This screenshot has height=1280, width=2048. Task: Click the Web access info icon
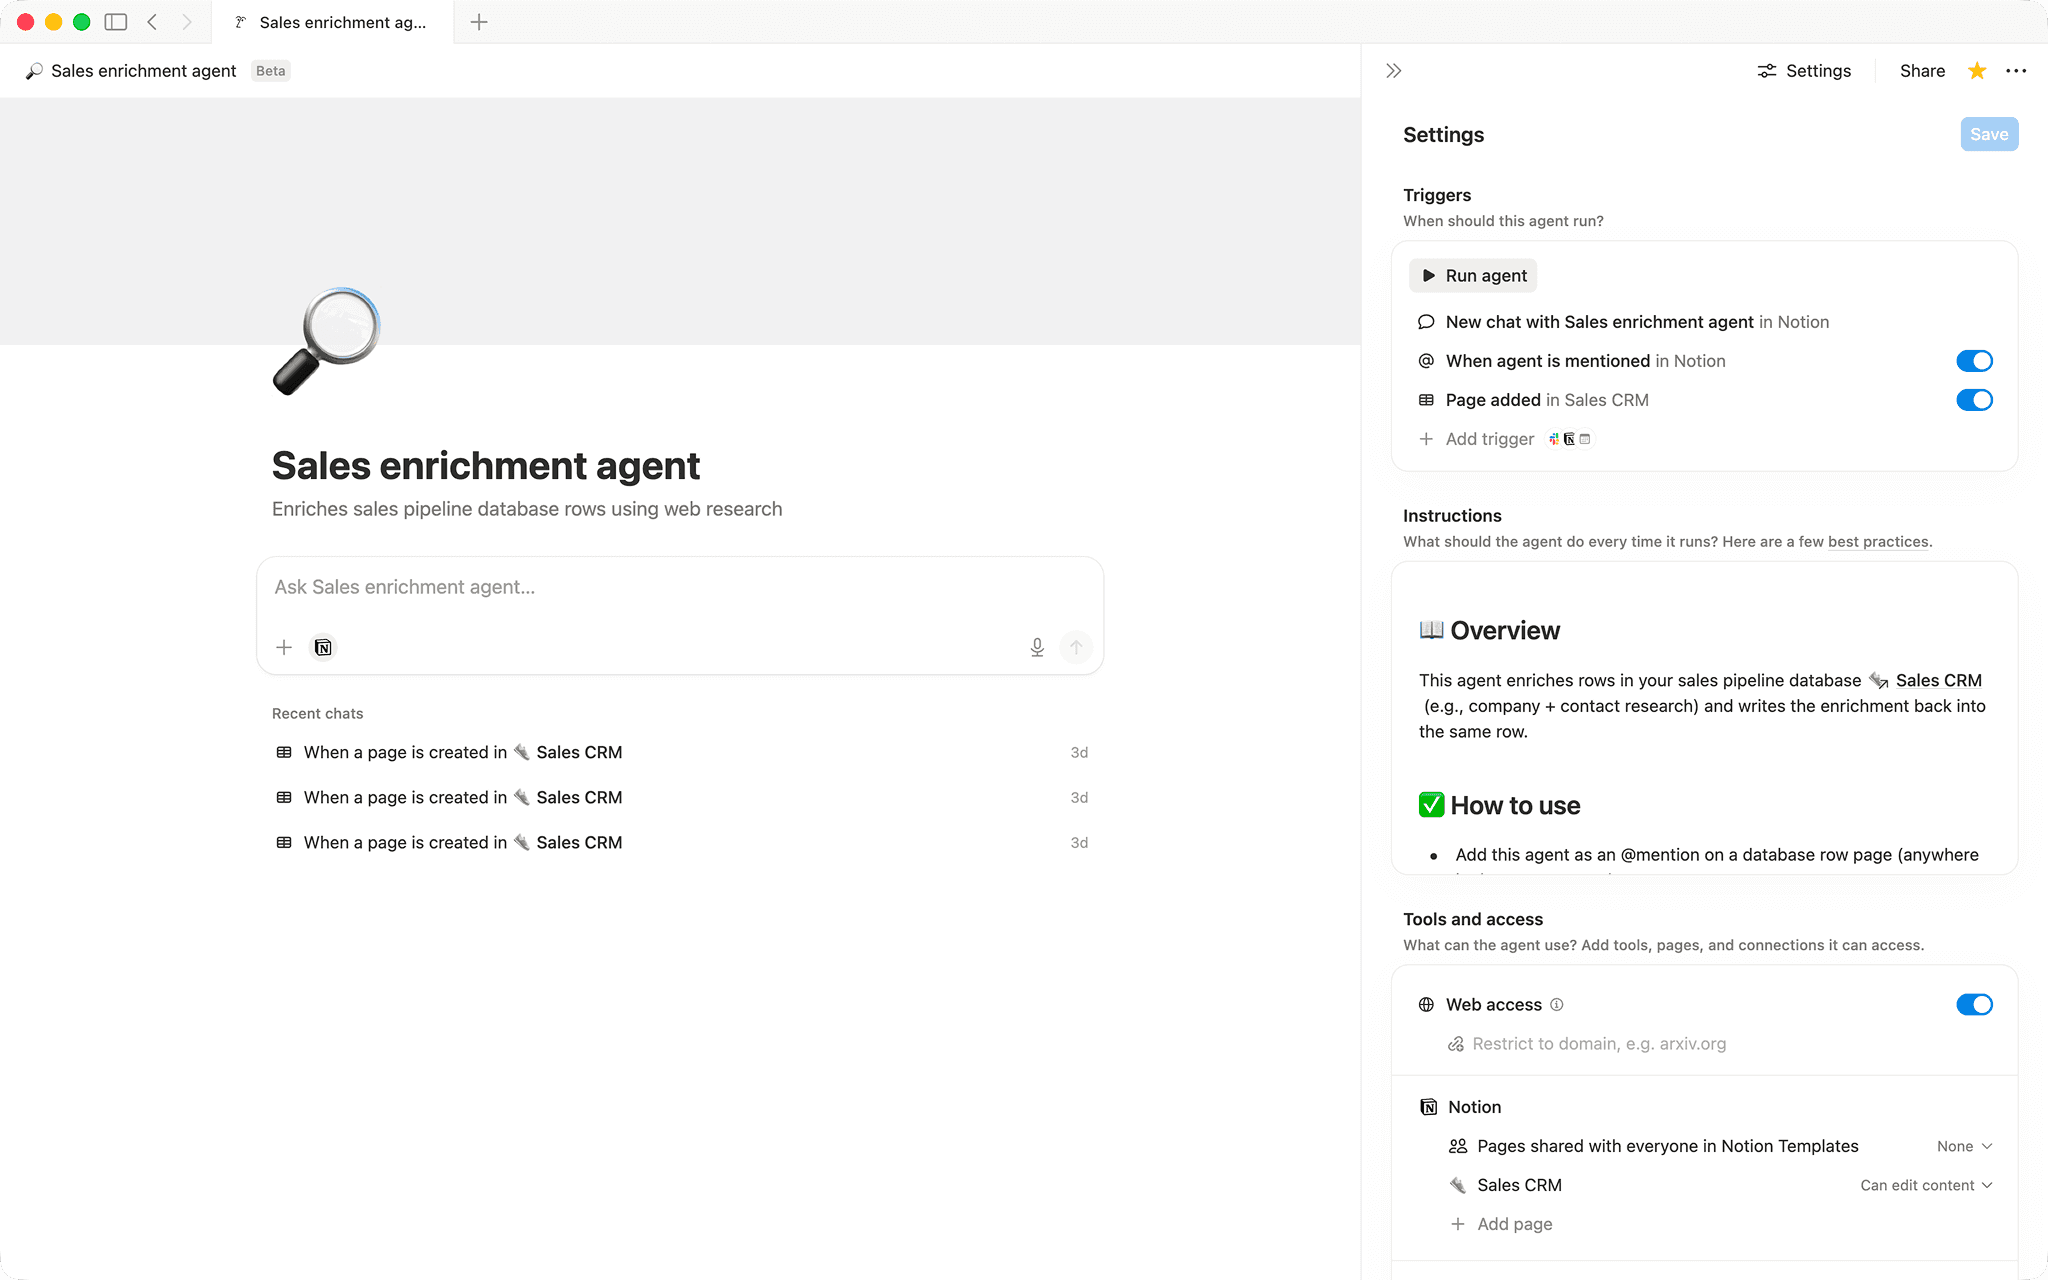pos(1557,1005)
